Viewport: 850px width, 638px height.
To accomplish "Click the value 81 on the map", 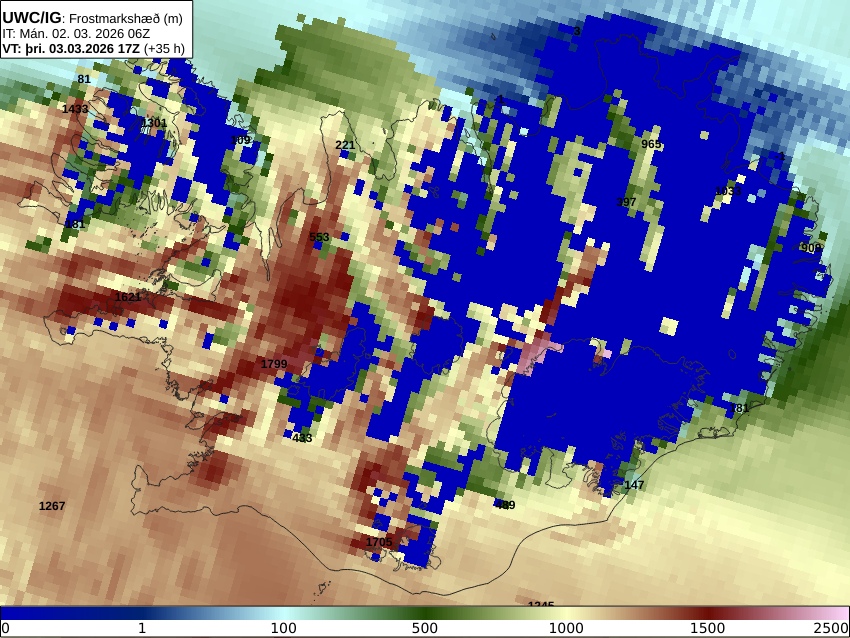I will 83,79.
